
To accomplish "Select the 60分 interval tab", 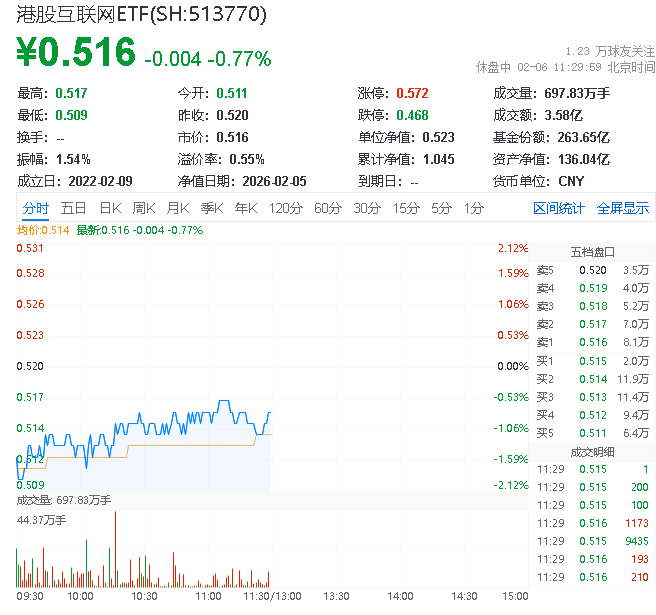I will click(x=327, y=208).
